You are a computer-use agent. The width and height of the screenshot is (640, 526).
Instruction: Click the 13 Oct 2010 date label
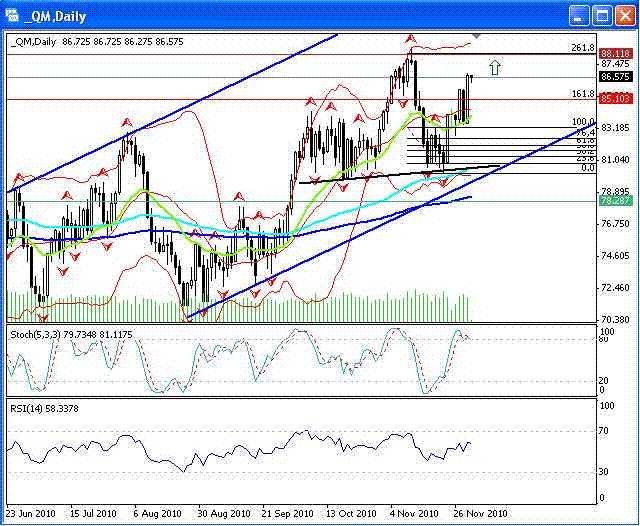tap(351, 513)
